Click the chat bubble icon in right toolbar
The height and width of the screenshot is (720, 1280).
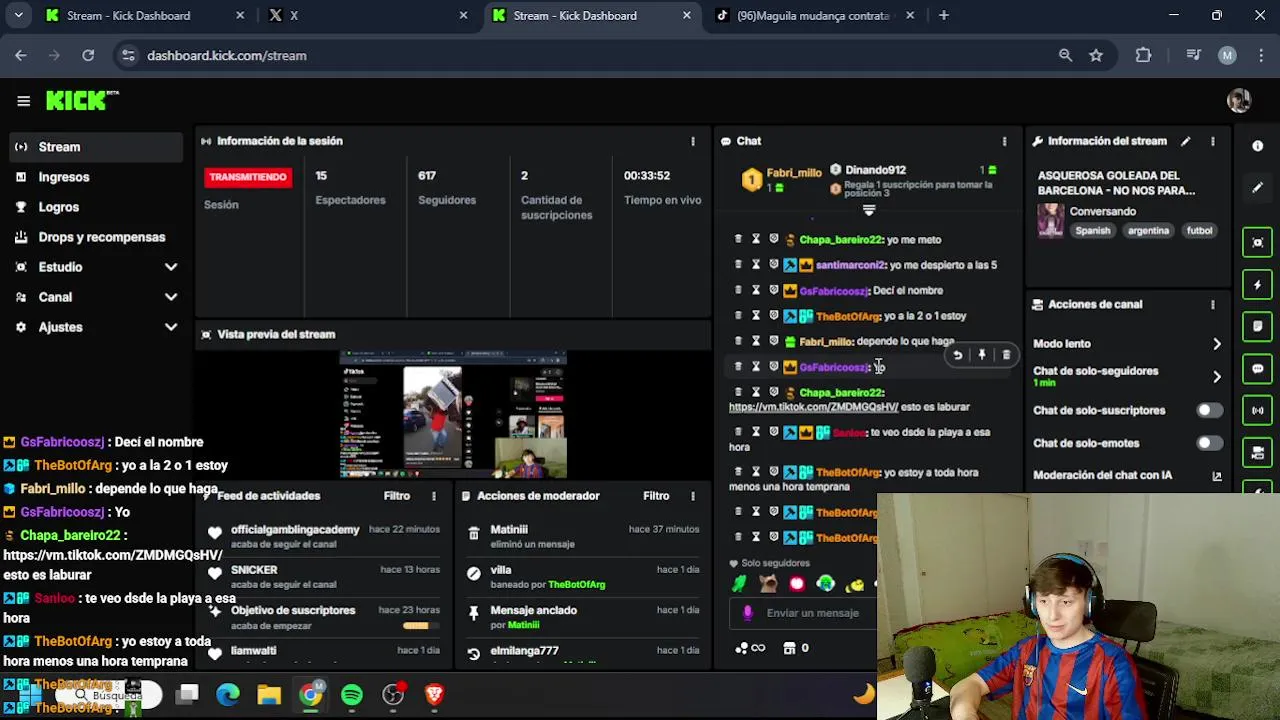click(1258, 368)
